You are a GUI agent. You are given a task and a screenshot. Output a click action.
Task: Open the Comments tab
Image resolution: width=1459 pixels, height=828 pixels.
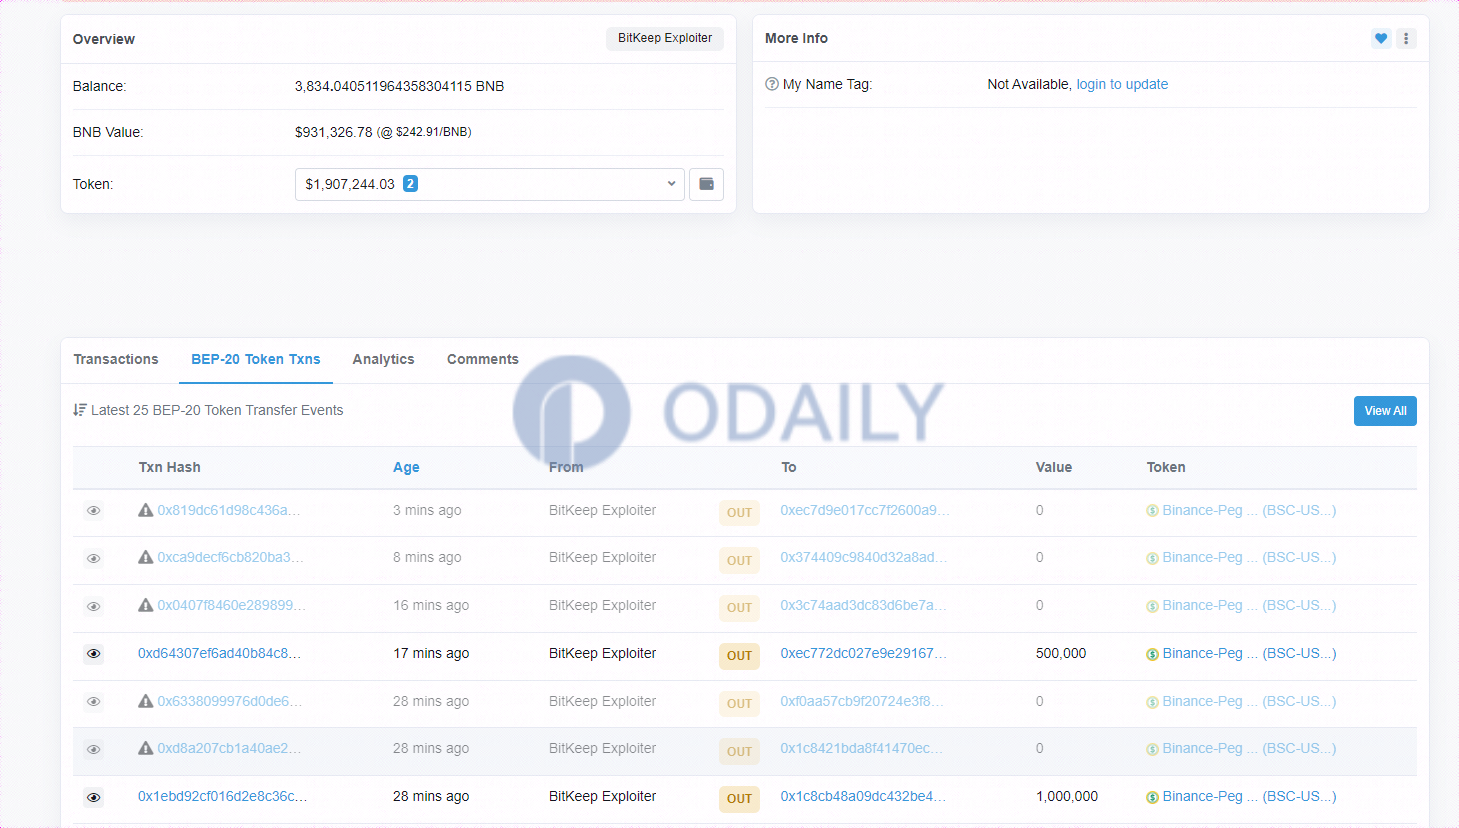(x=483, y=359)
